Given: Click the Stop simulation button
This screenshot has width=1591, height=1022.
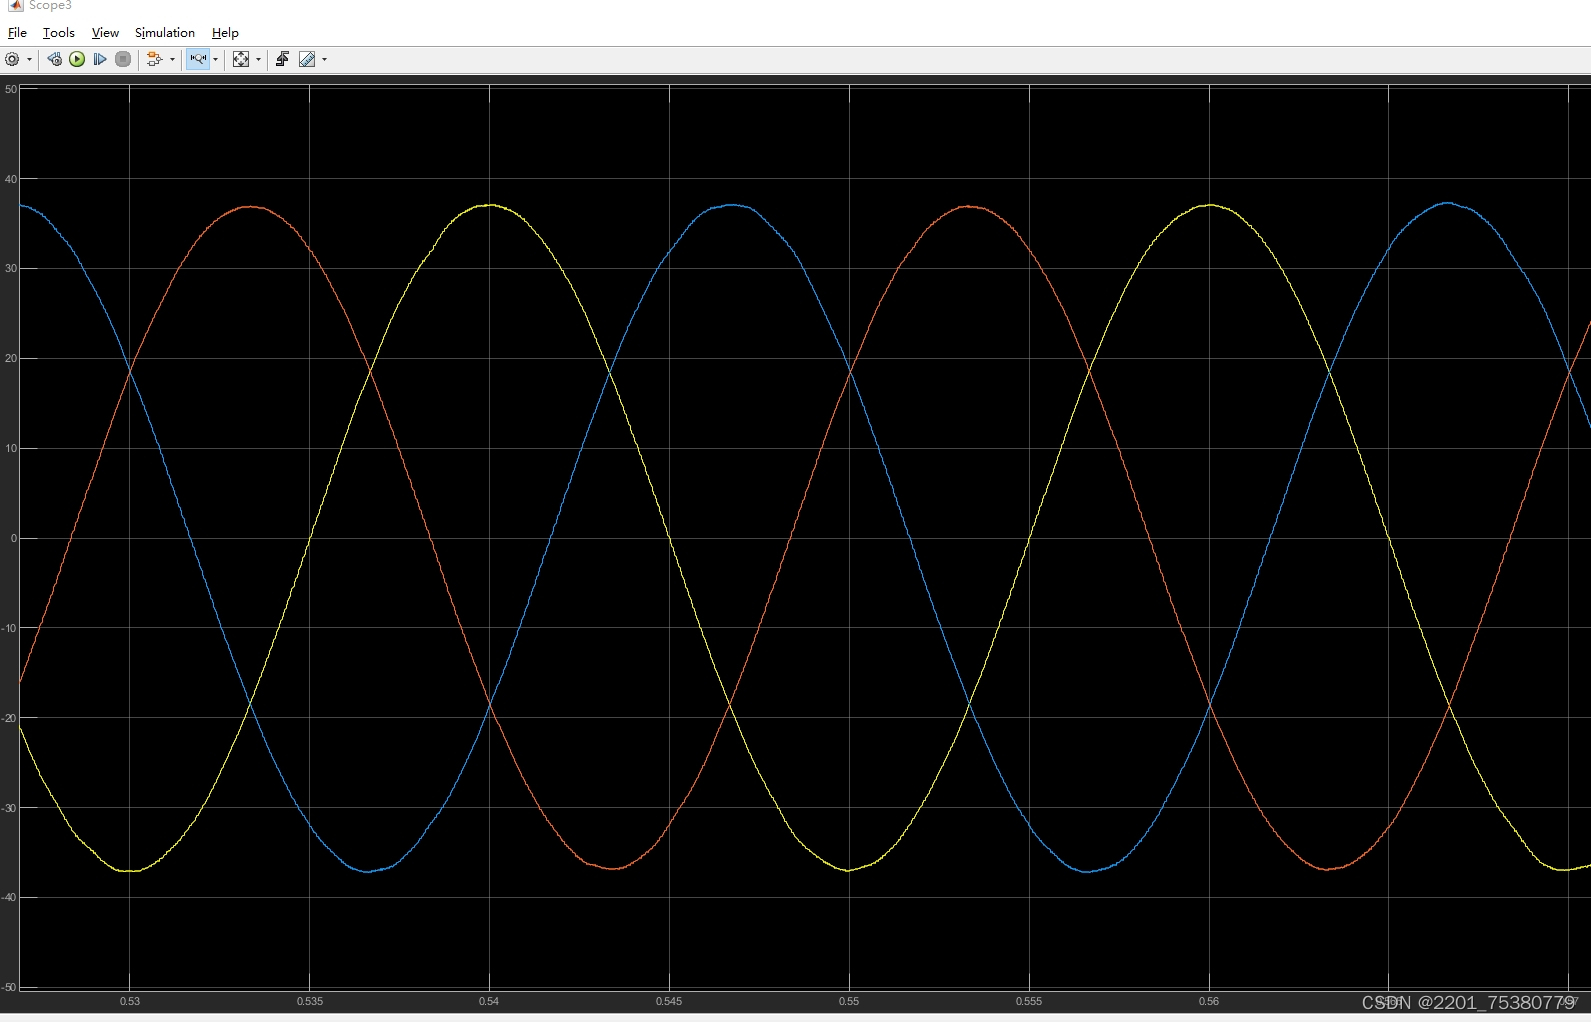Looking at the screenshot, I should point(123,60).
